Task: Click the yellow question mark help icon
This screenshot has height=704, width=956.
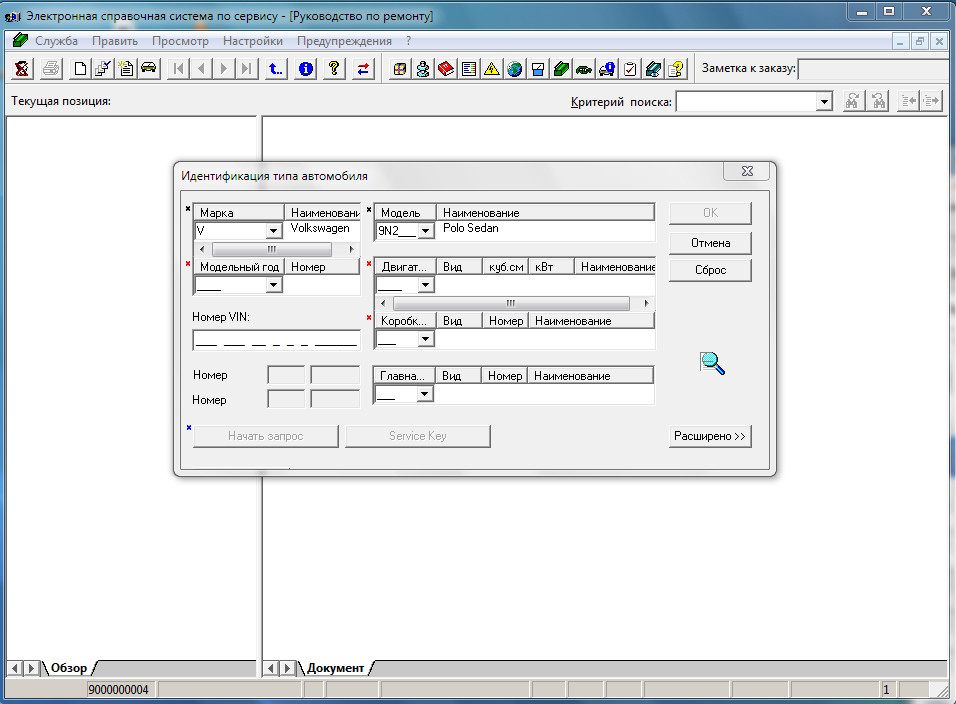Action: (334, 69)
